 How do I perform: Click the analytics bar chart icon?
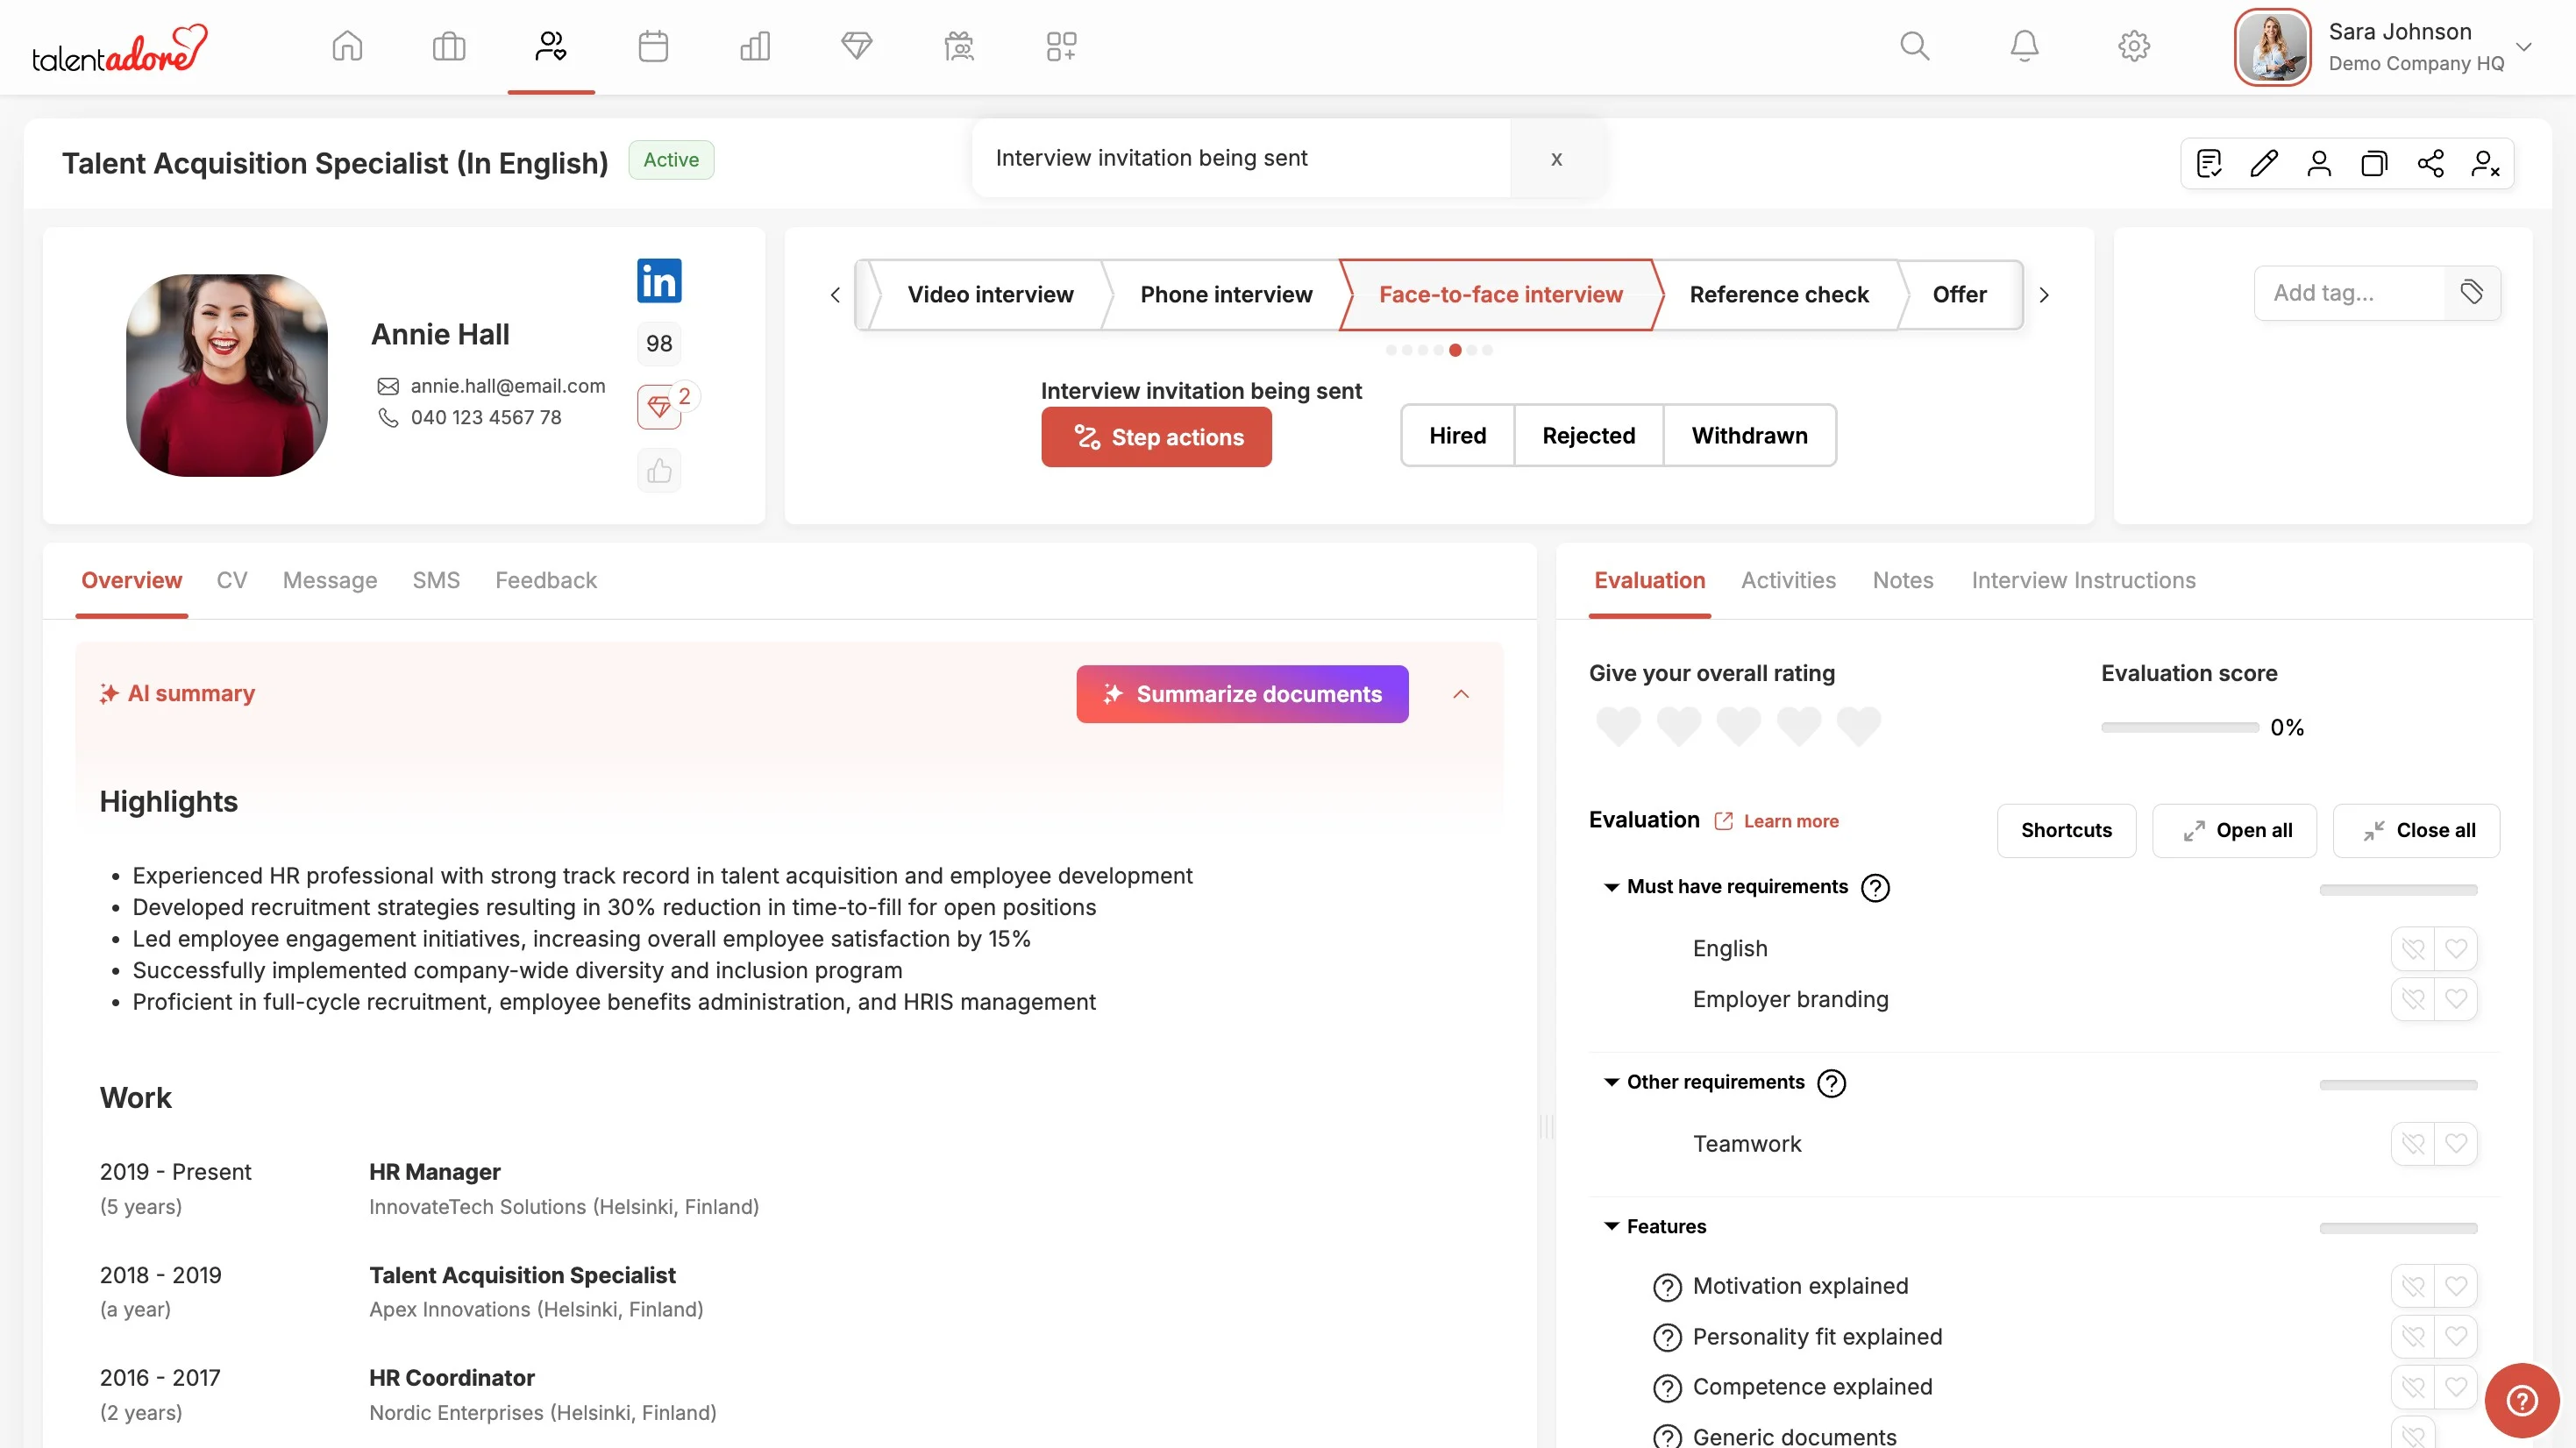(755, 46)
